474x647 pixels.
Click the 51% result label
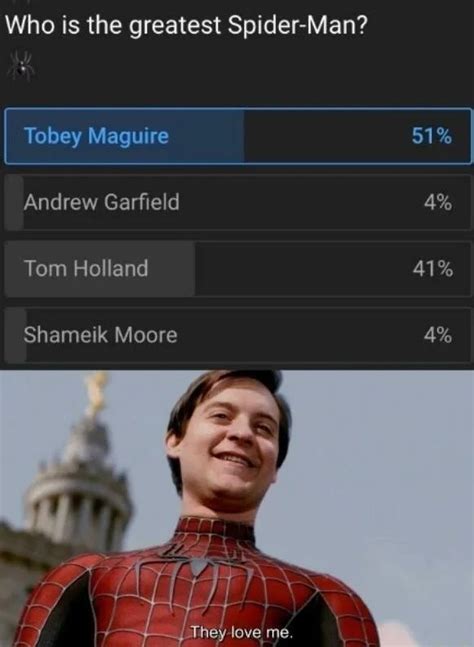[432, 136]
